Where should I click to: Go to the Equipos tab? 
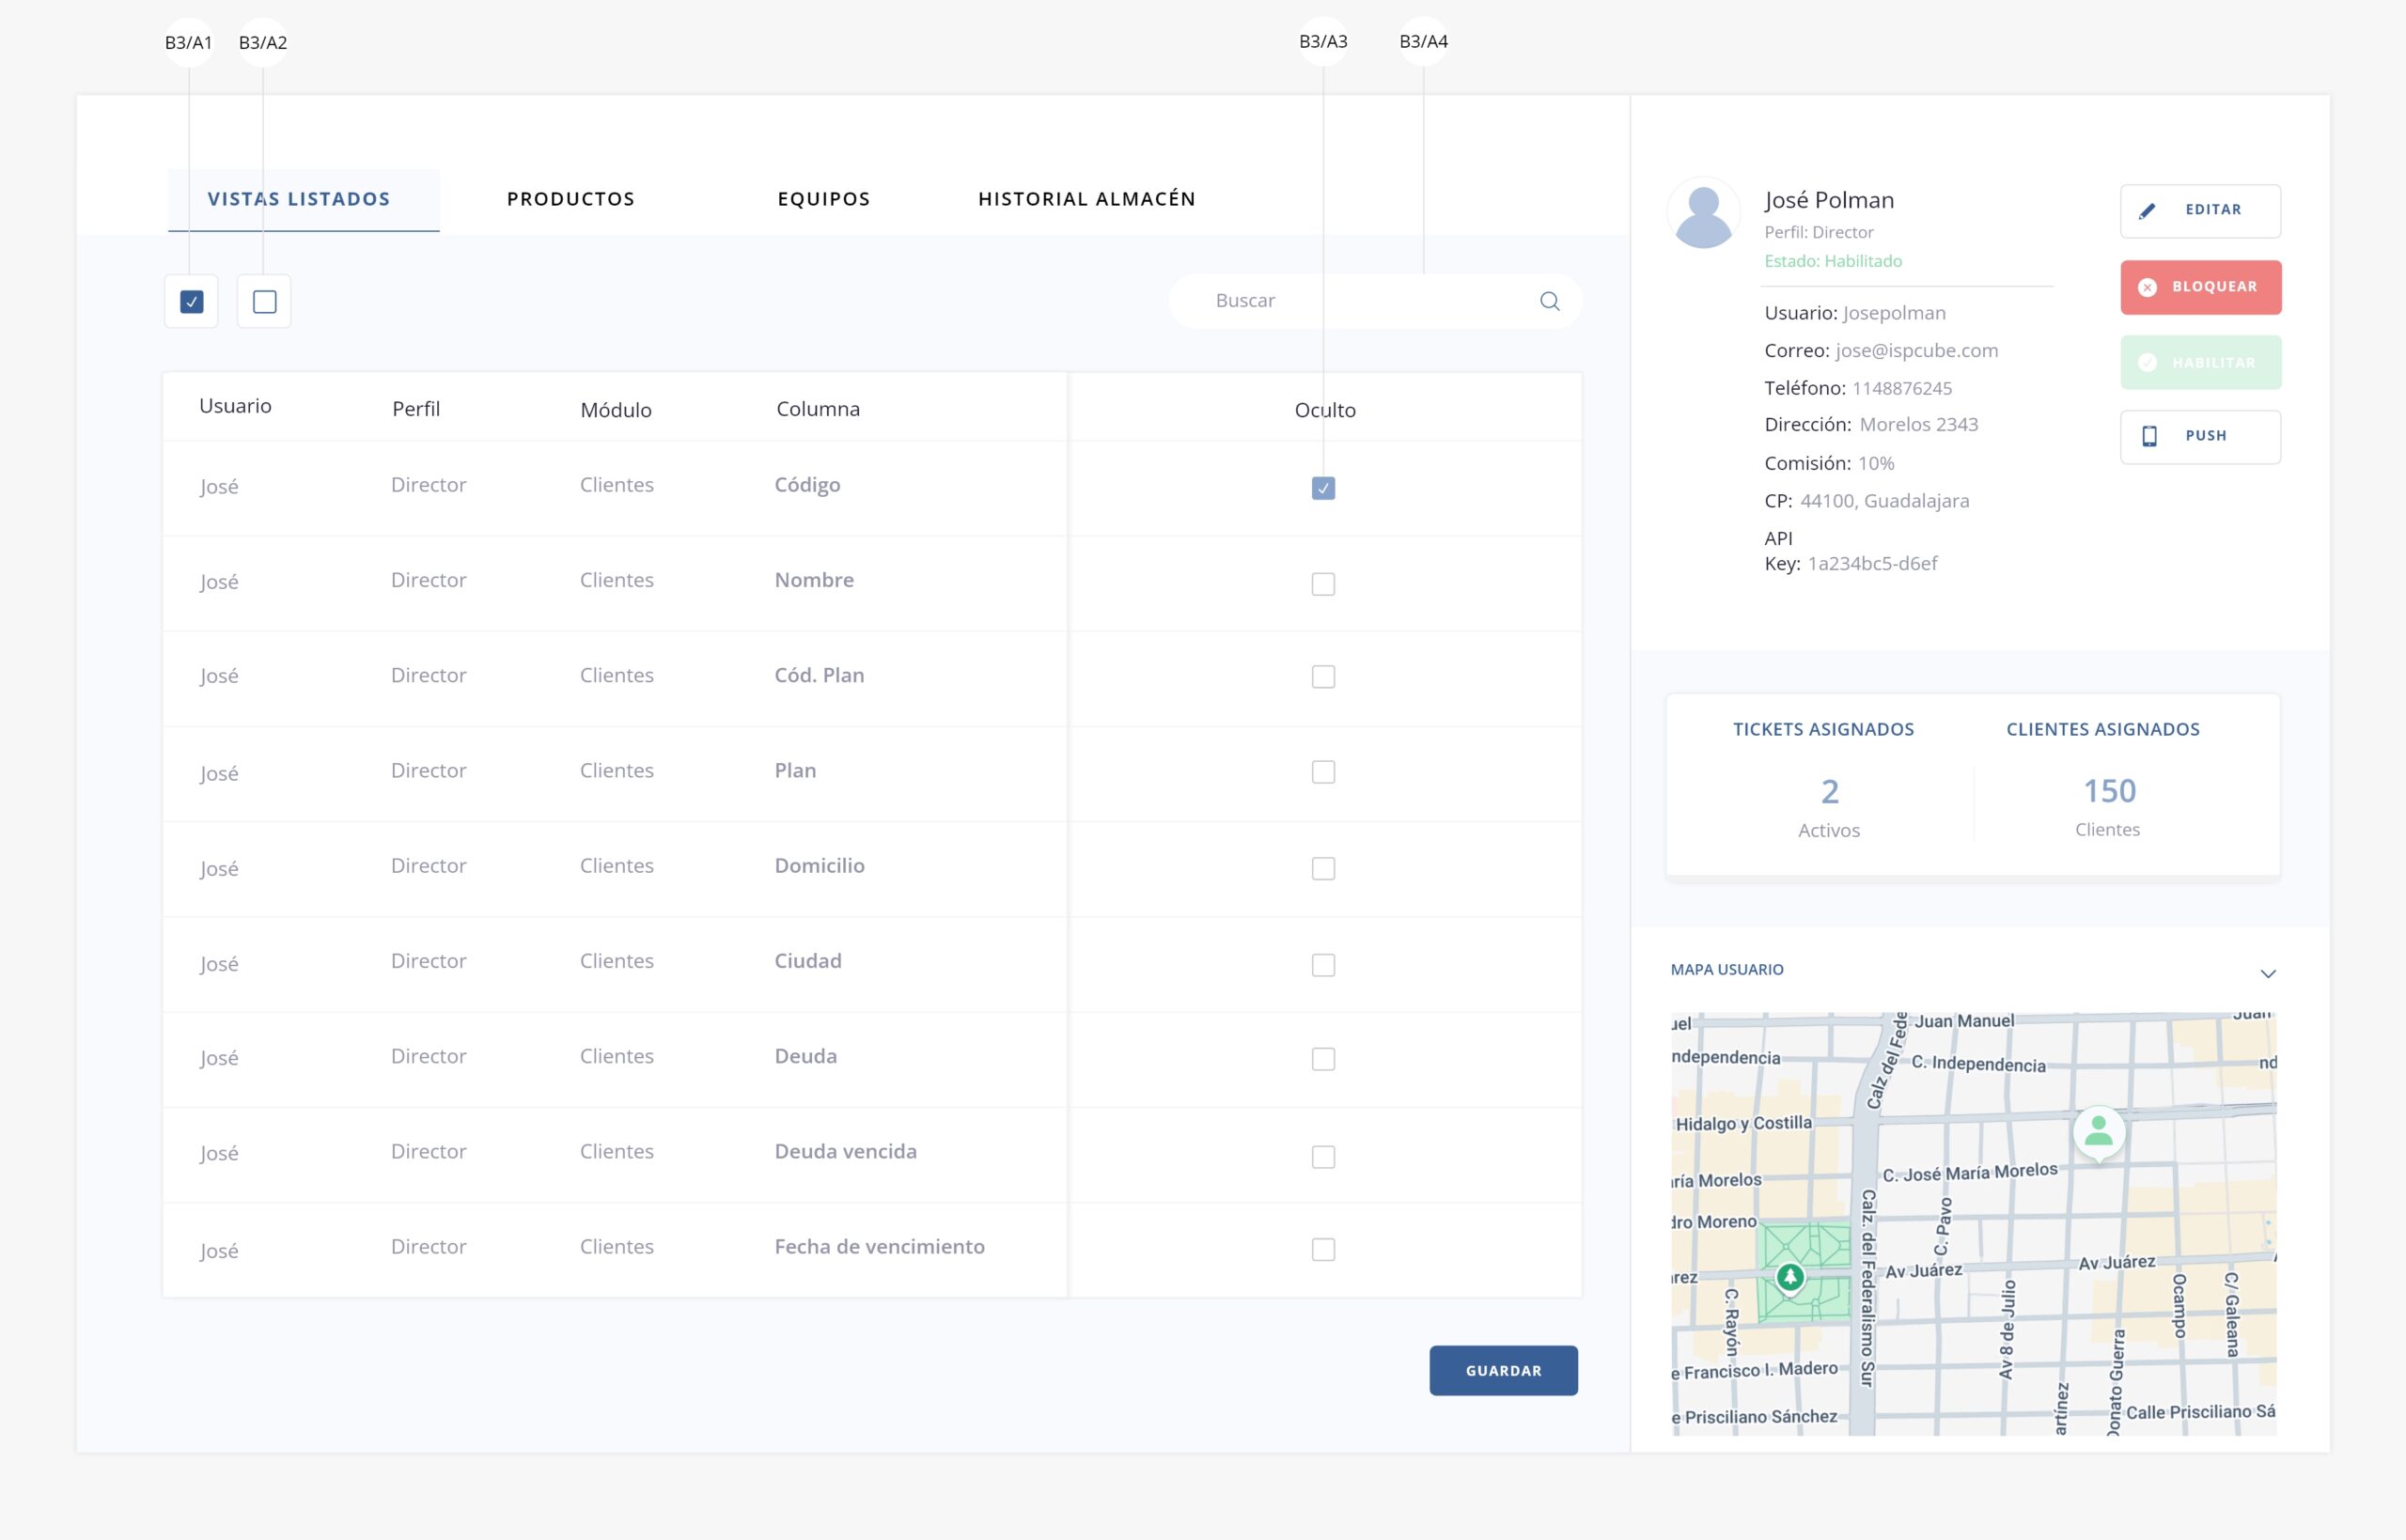click(823, 199)
